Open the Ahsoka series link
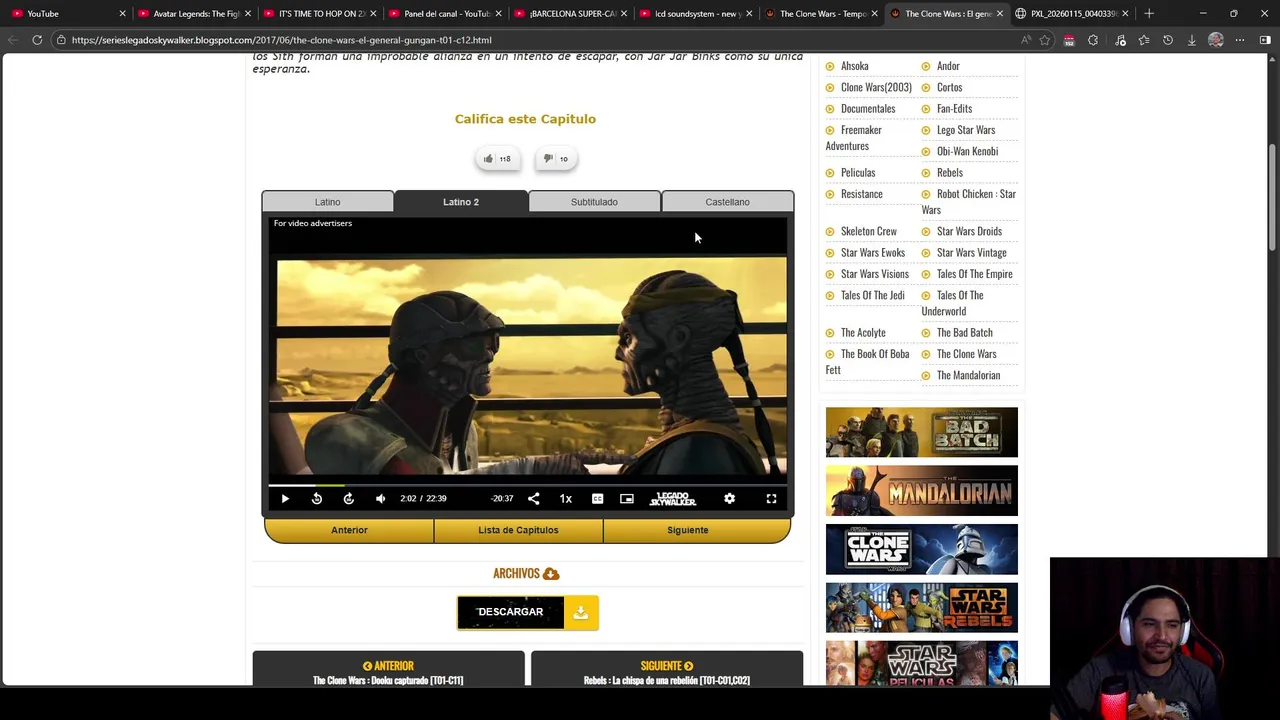This screenshot has width=1280, height=720. pos(854,66)
